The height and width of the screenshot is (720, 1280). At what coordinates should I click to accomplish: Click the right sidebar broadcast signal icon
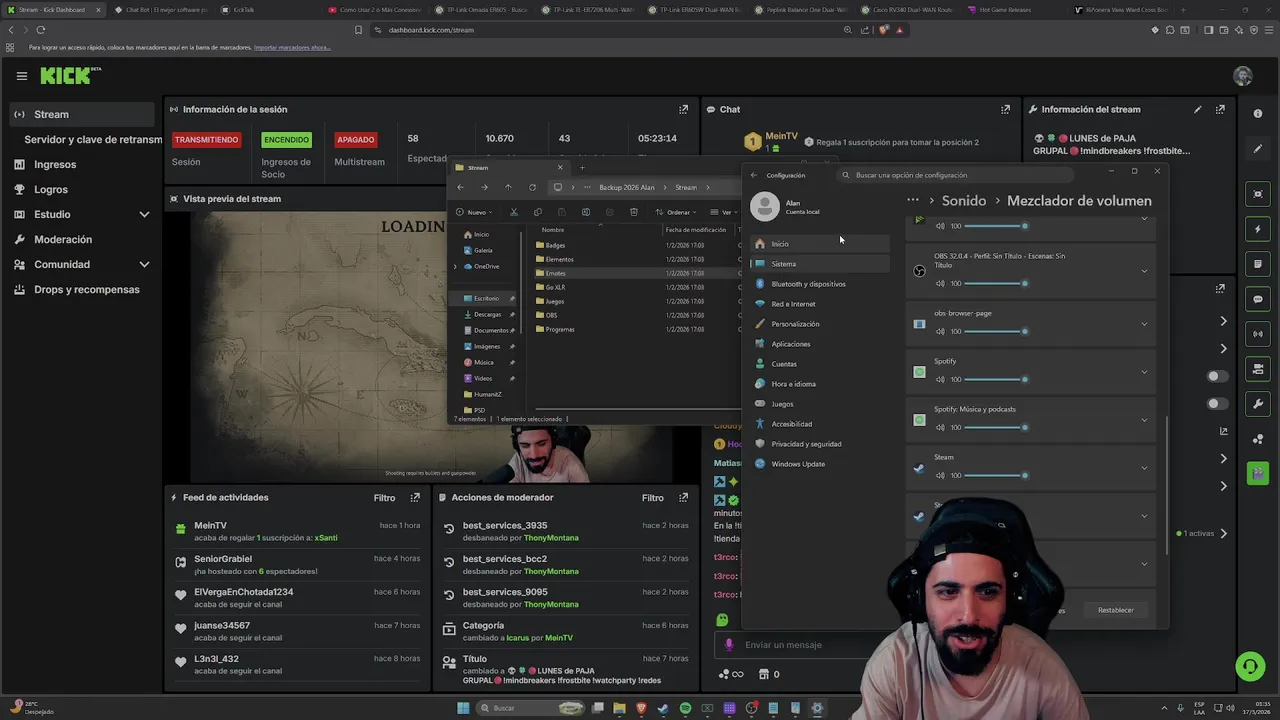[x=1258, y=334]
